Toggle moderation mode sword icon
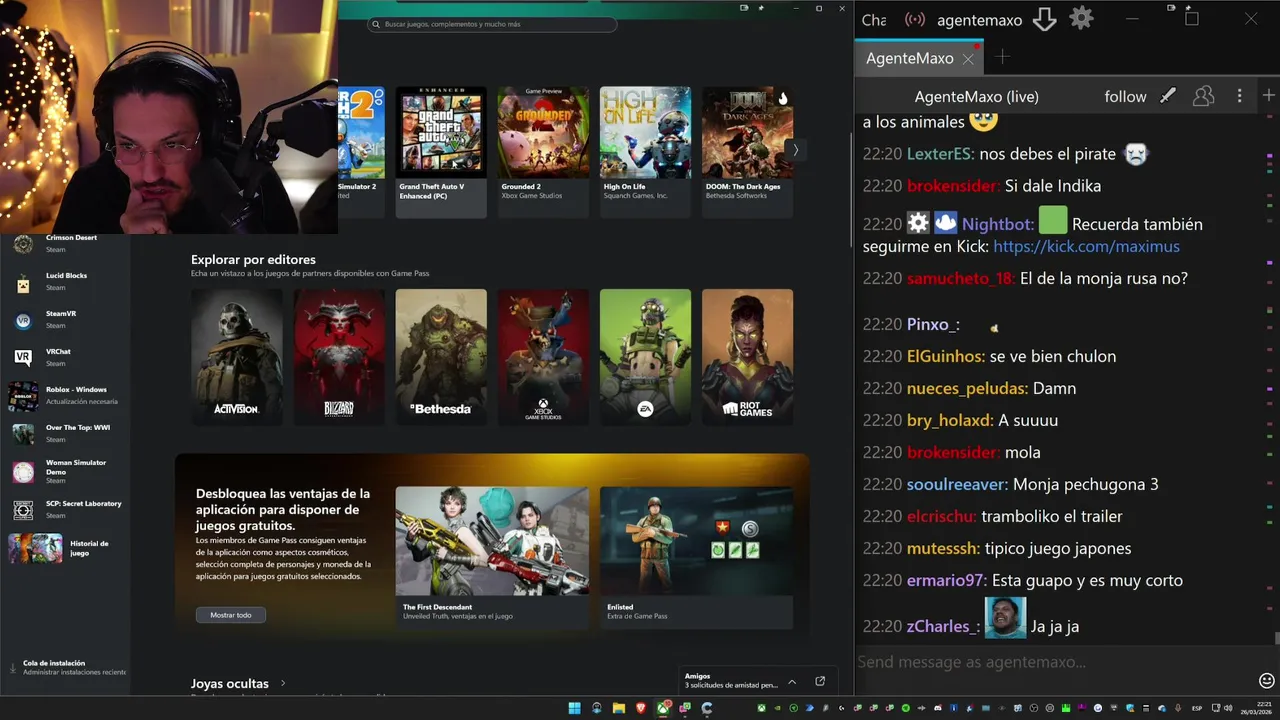 (x=1168, y=96)
